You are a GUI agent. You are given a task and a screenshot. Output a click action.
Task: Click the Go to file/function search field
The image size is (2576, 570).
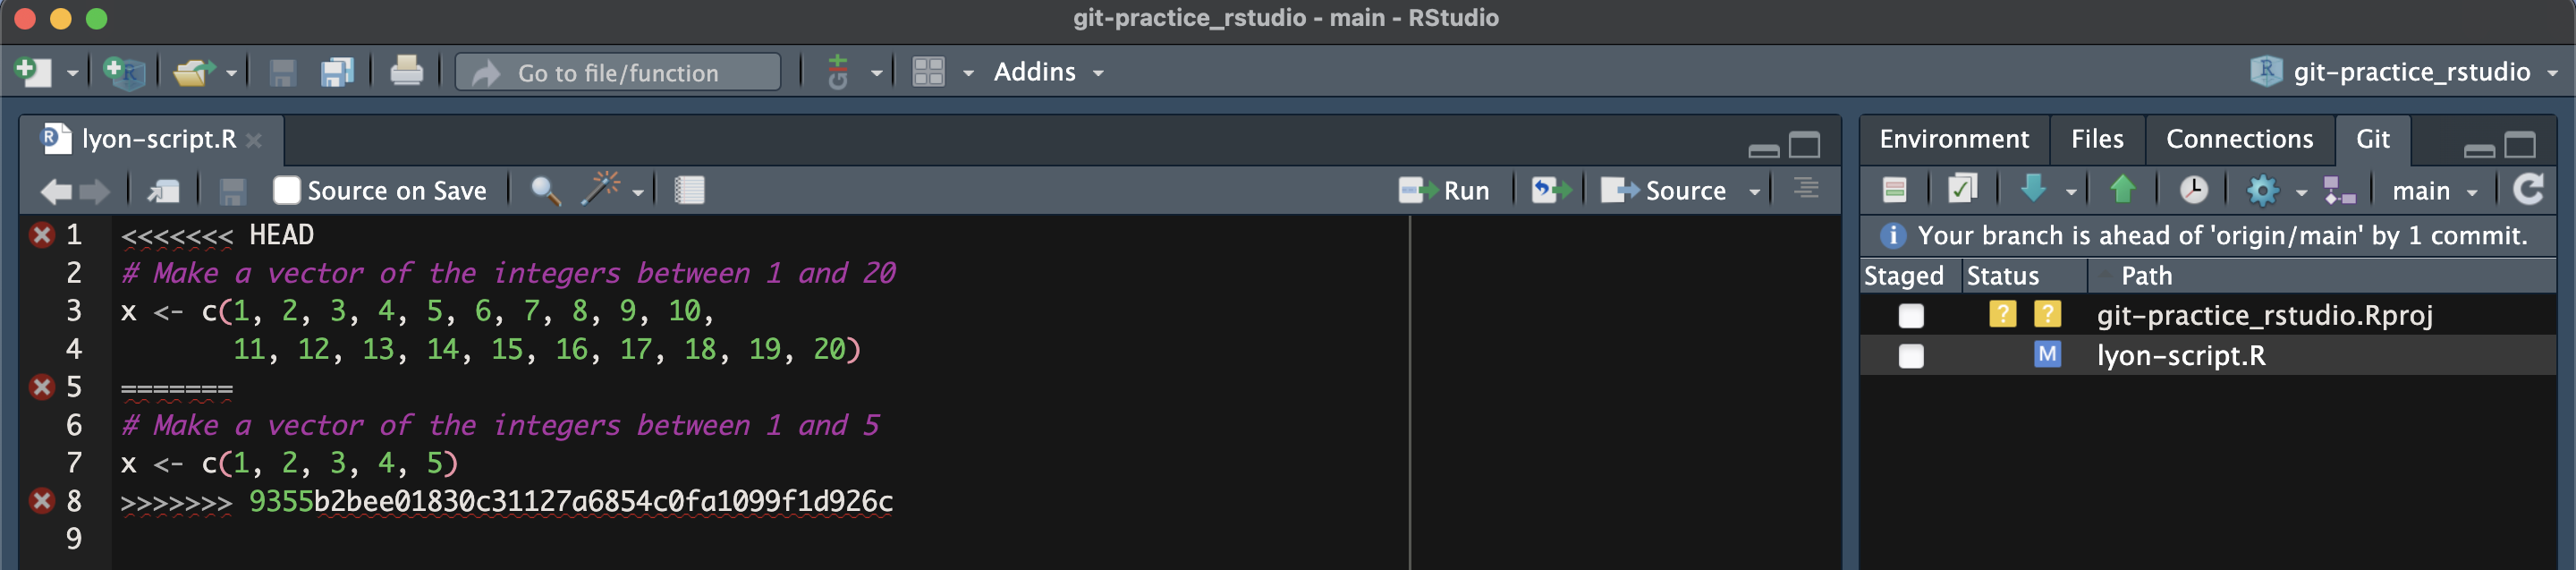(617, 71)
